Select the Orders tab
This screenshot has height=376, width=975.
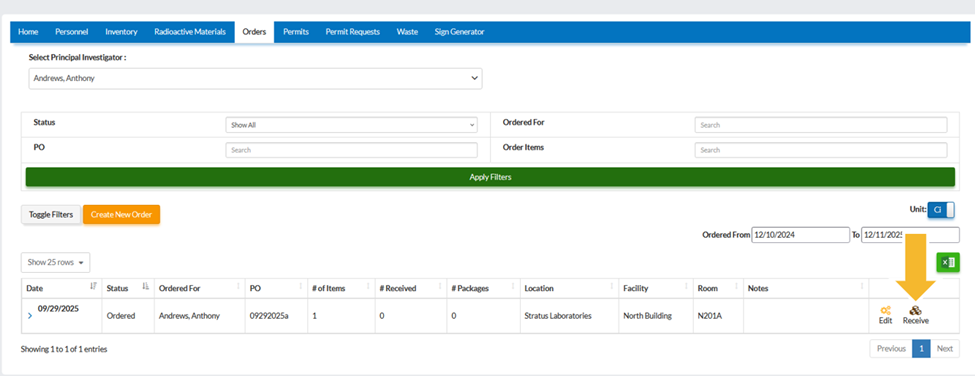pos(254,32)
